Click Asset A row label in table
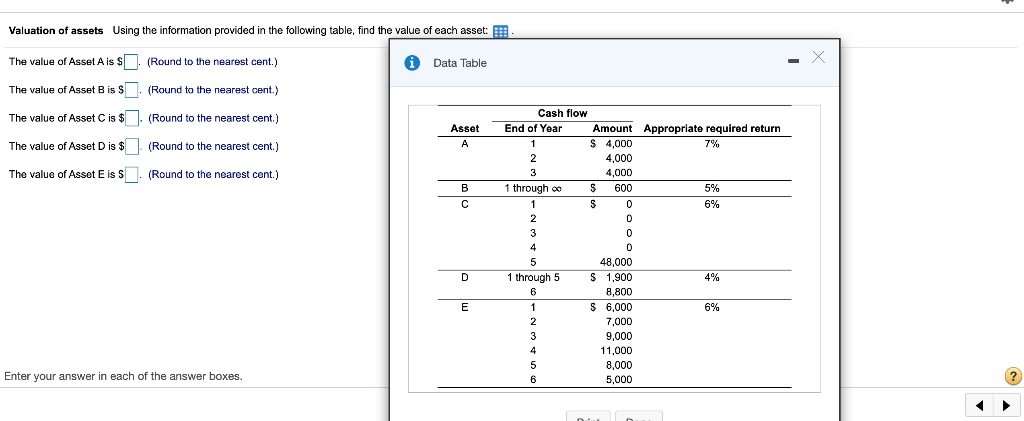1024x421 pixels. coord(464,144)
